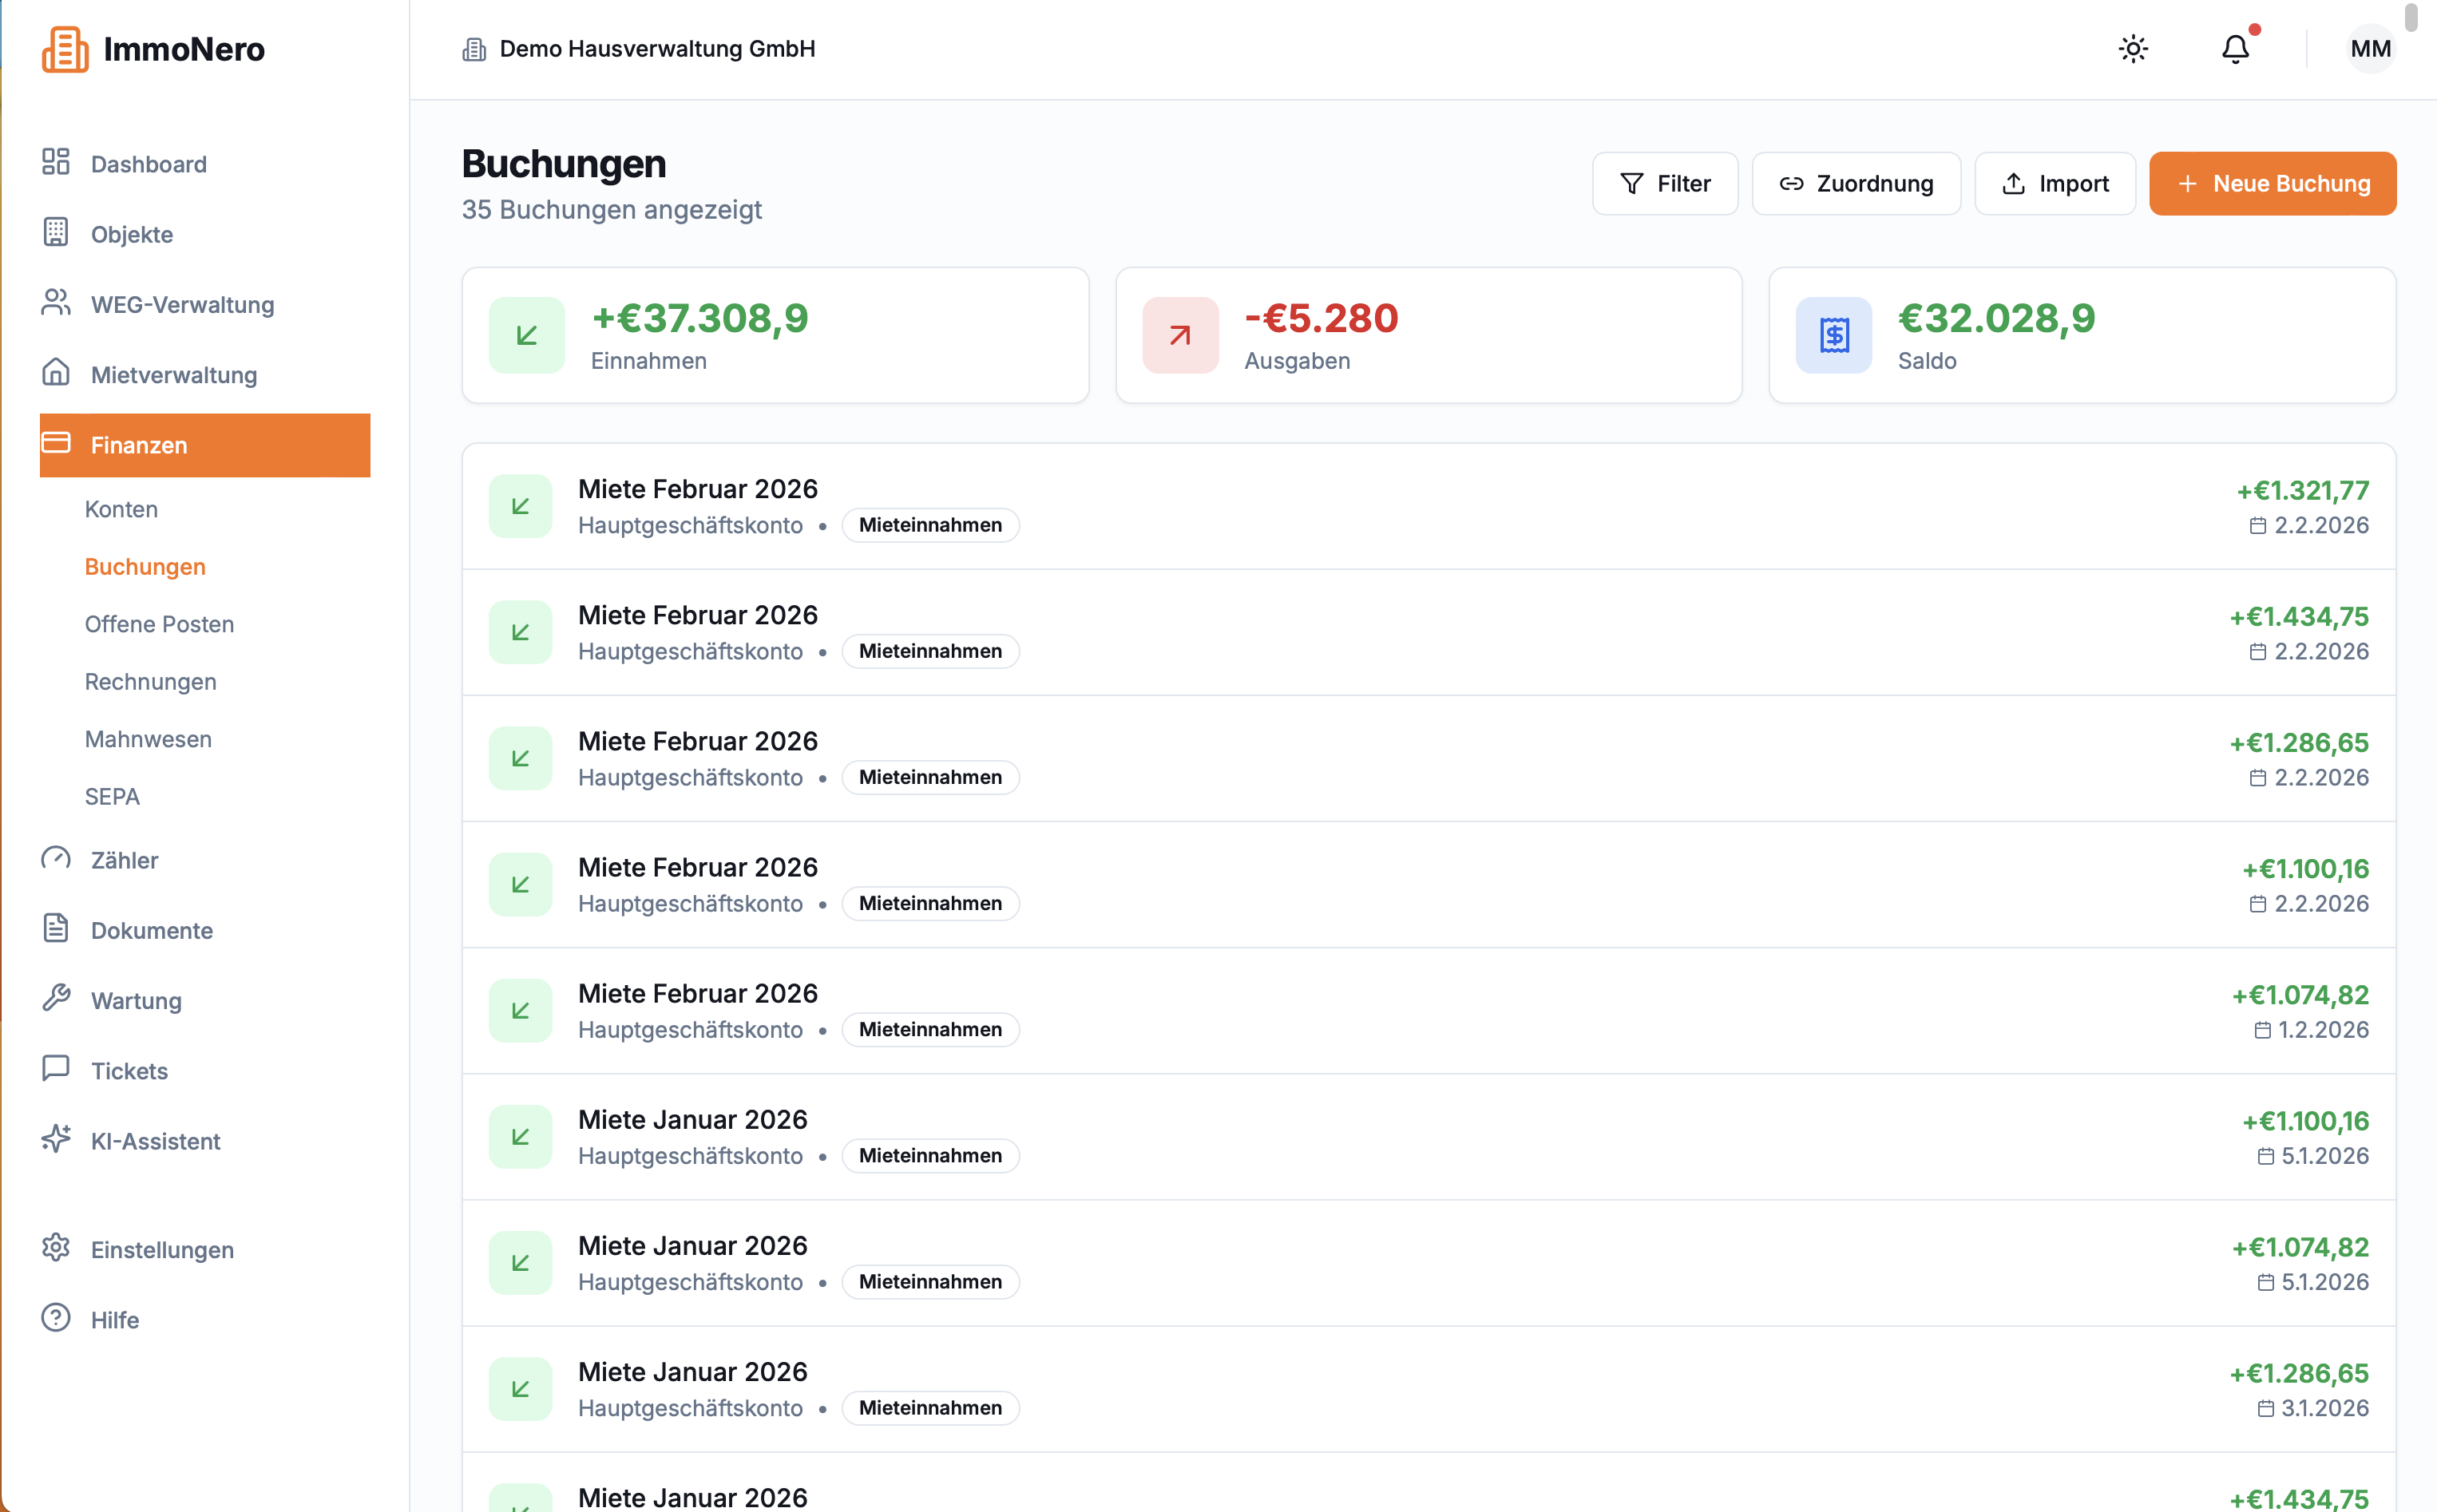This screenshot has height=1512, width=2437.
Task: Click income icon of +€1.434,75 February booking
Action: pos(520,632)
